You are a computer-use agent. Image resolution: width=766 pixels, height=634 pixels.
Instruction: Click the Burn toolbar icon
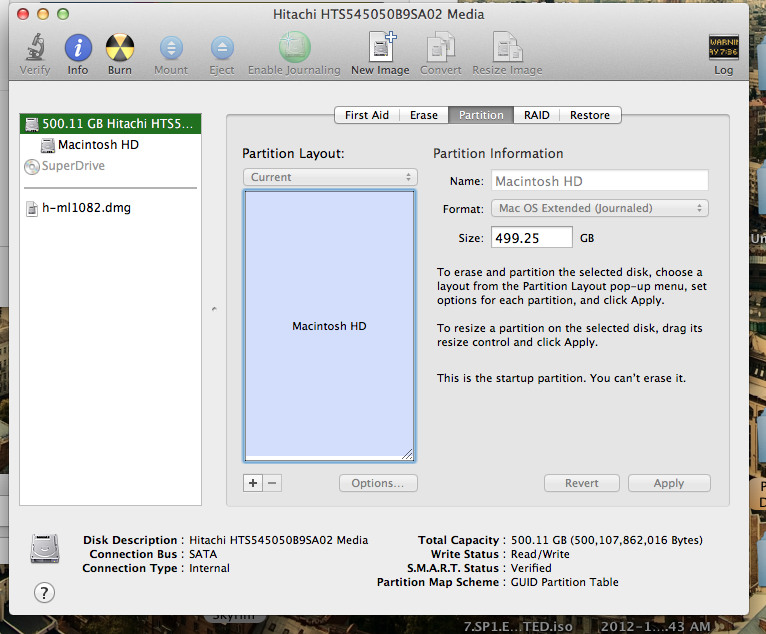click(120, 48)
